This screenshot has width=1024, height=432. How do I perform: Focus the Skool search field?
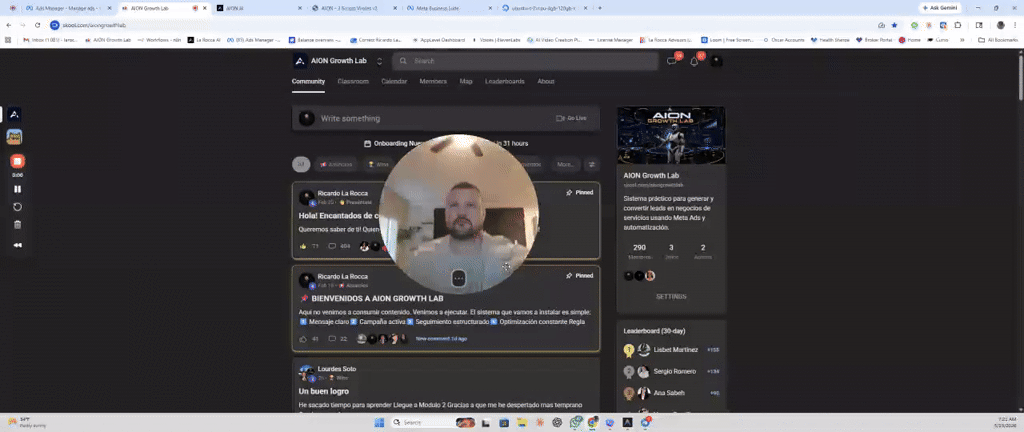(525, 61)
